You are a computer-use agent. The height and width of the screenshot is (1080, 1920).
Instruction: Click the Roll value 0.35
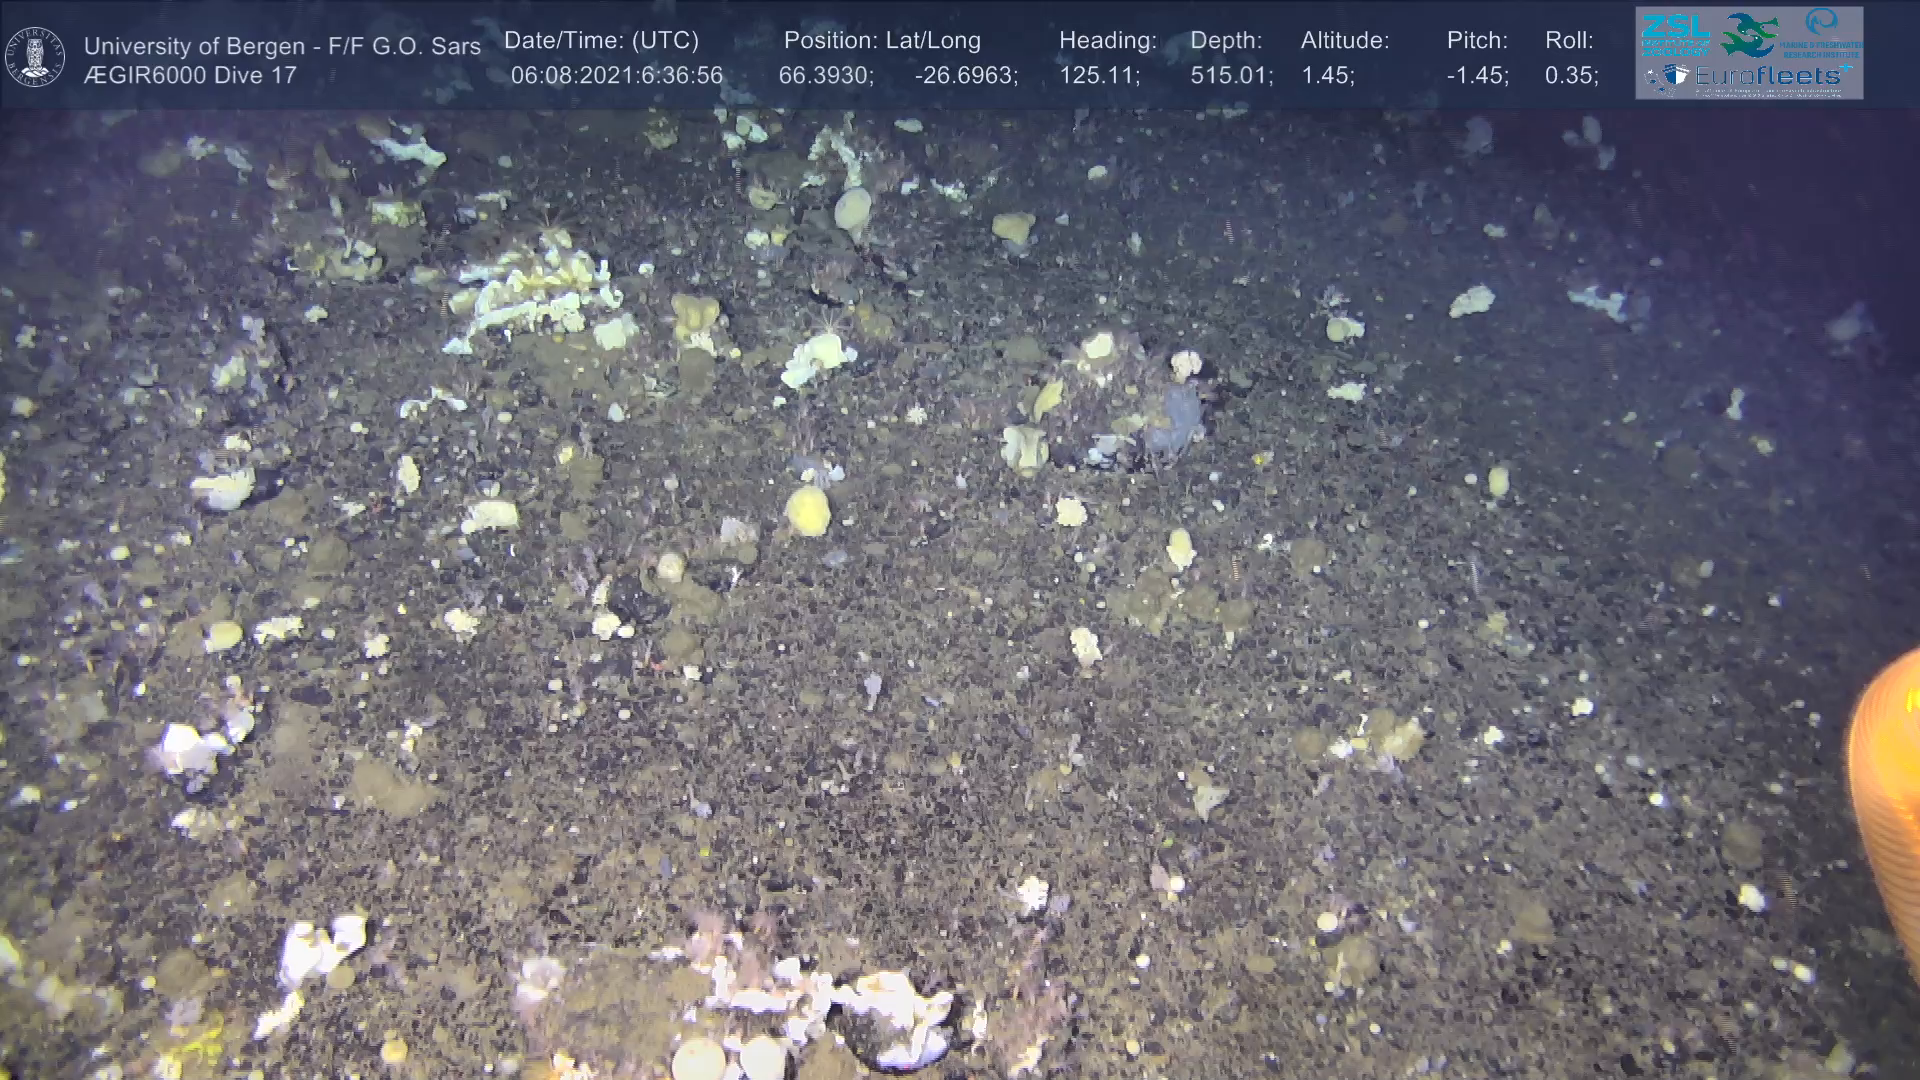click(x=1571, y=76)
